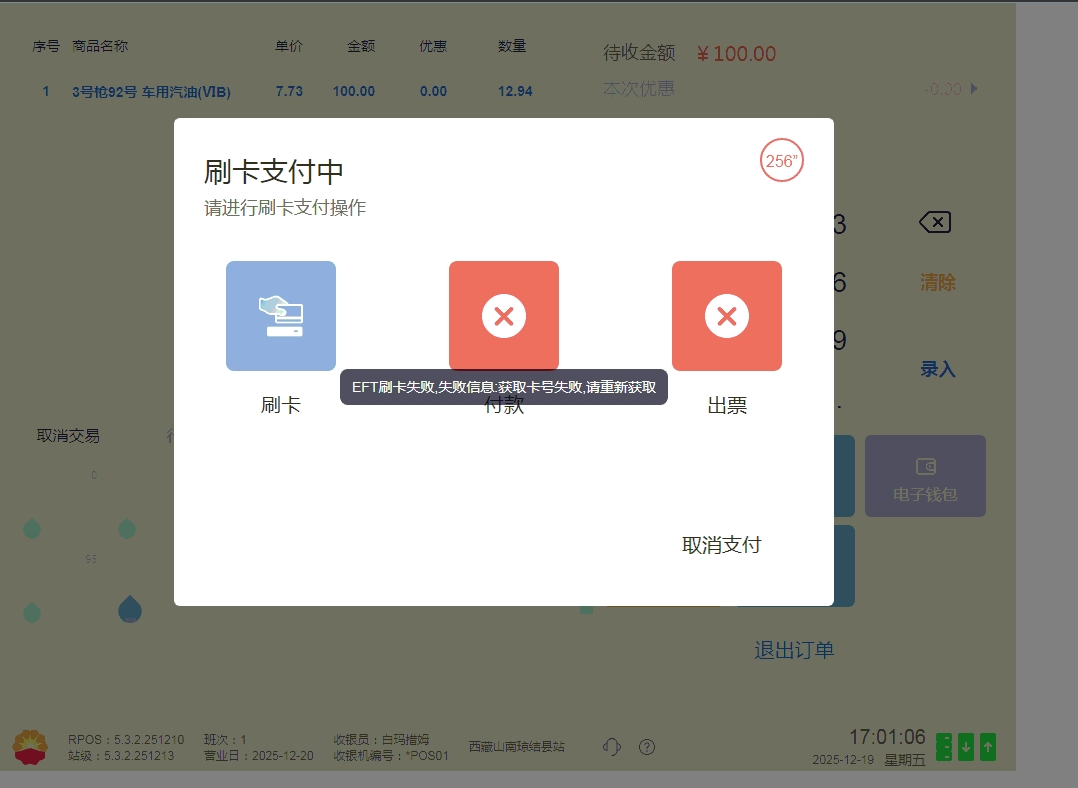
Task: Click 取消支付 to cancel payment
Action: 721,545
